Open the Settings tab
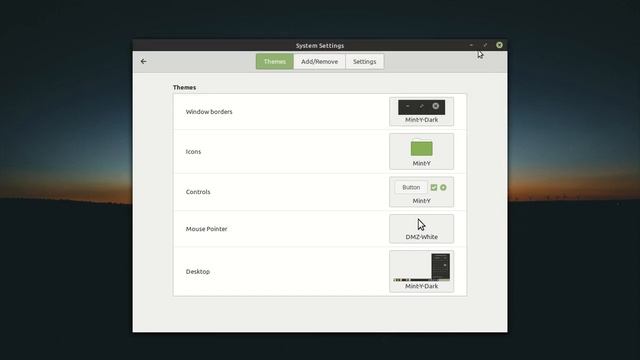640x360 pixels. tap(364, 62)
